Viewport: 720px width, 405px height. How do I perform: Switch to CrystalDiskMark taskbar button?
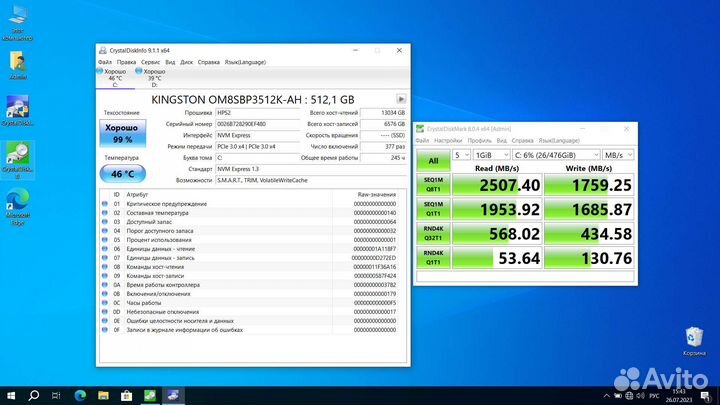click(x=150, y=395)
